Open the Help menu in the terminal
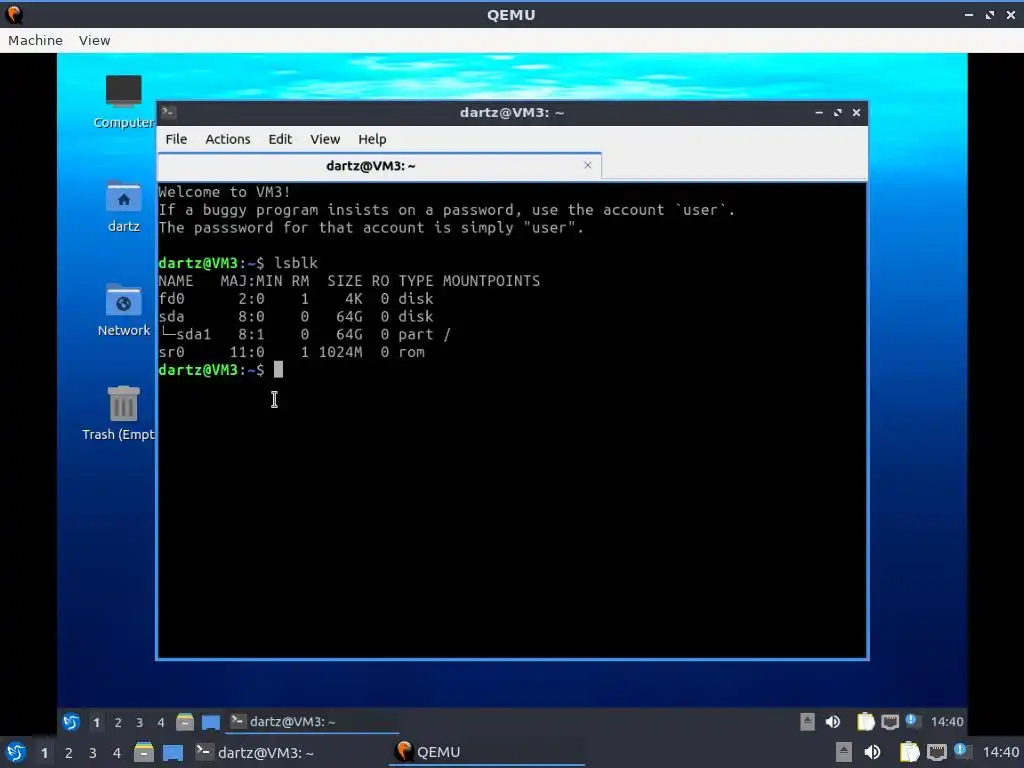The height and width of the screenshot is (768, 1024). coord(372,139)
